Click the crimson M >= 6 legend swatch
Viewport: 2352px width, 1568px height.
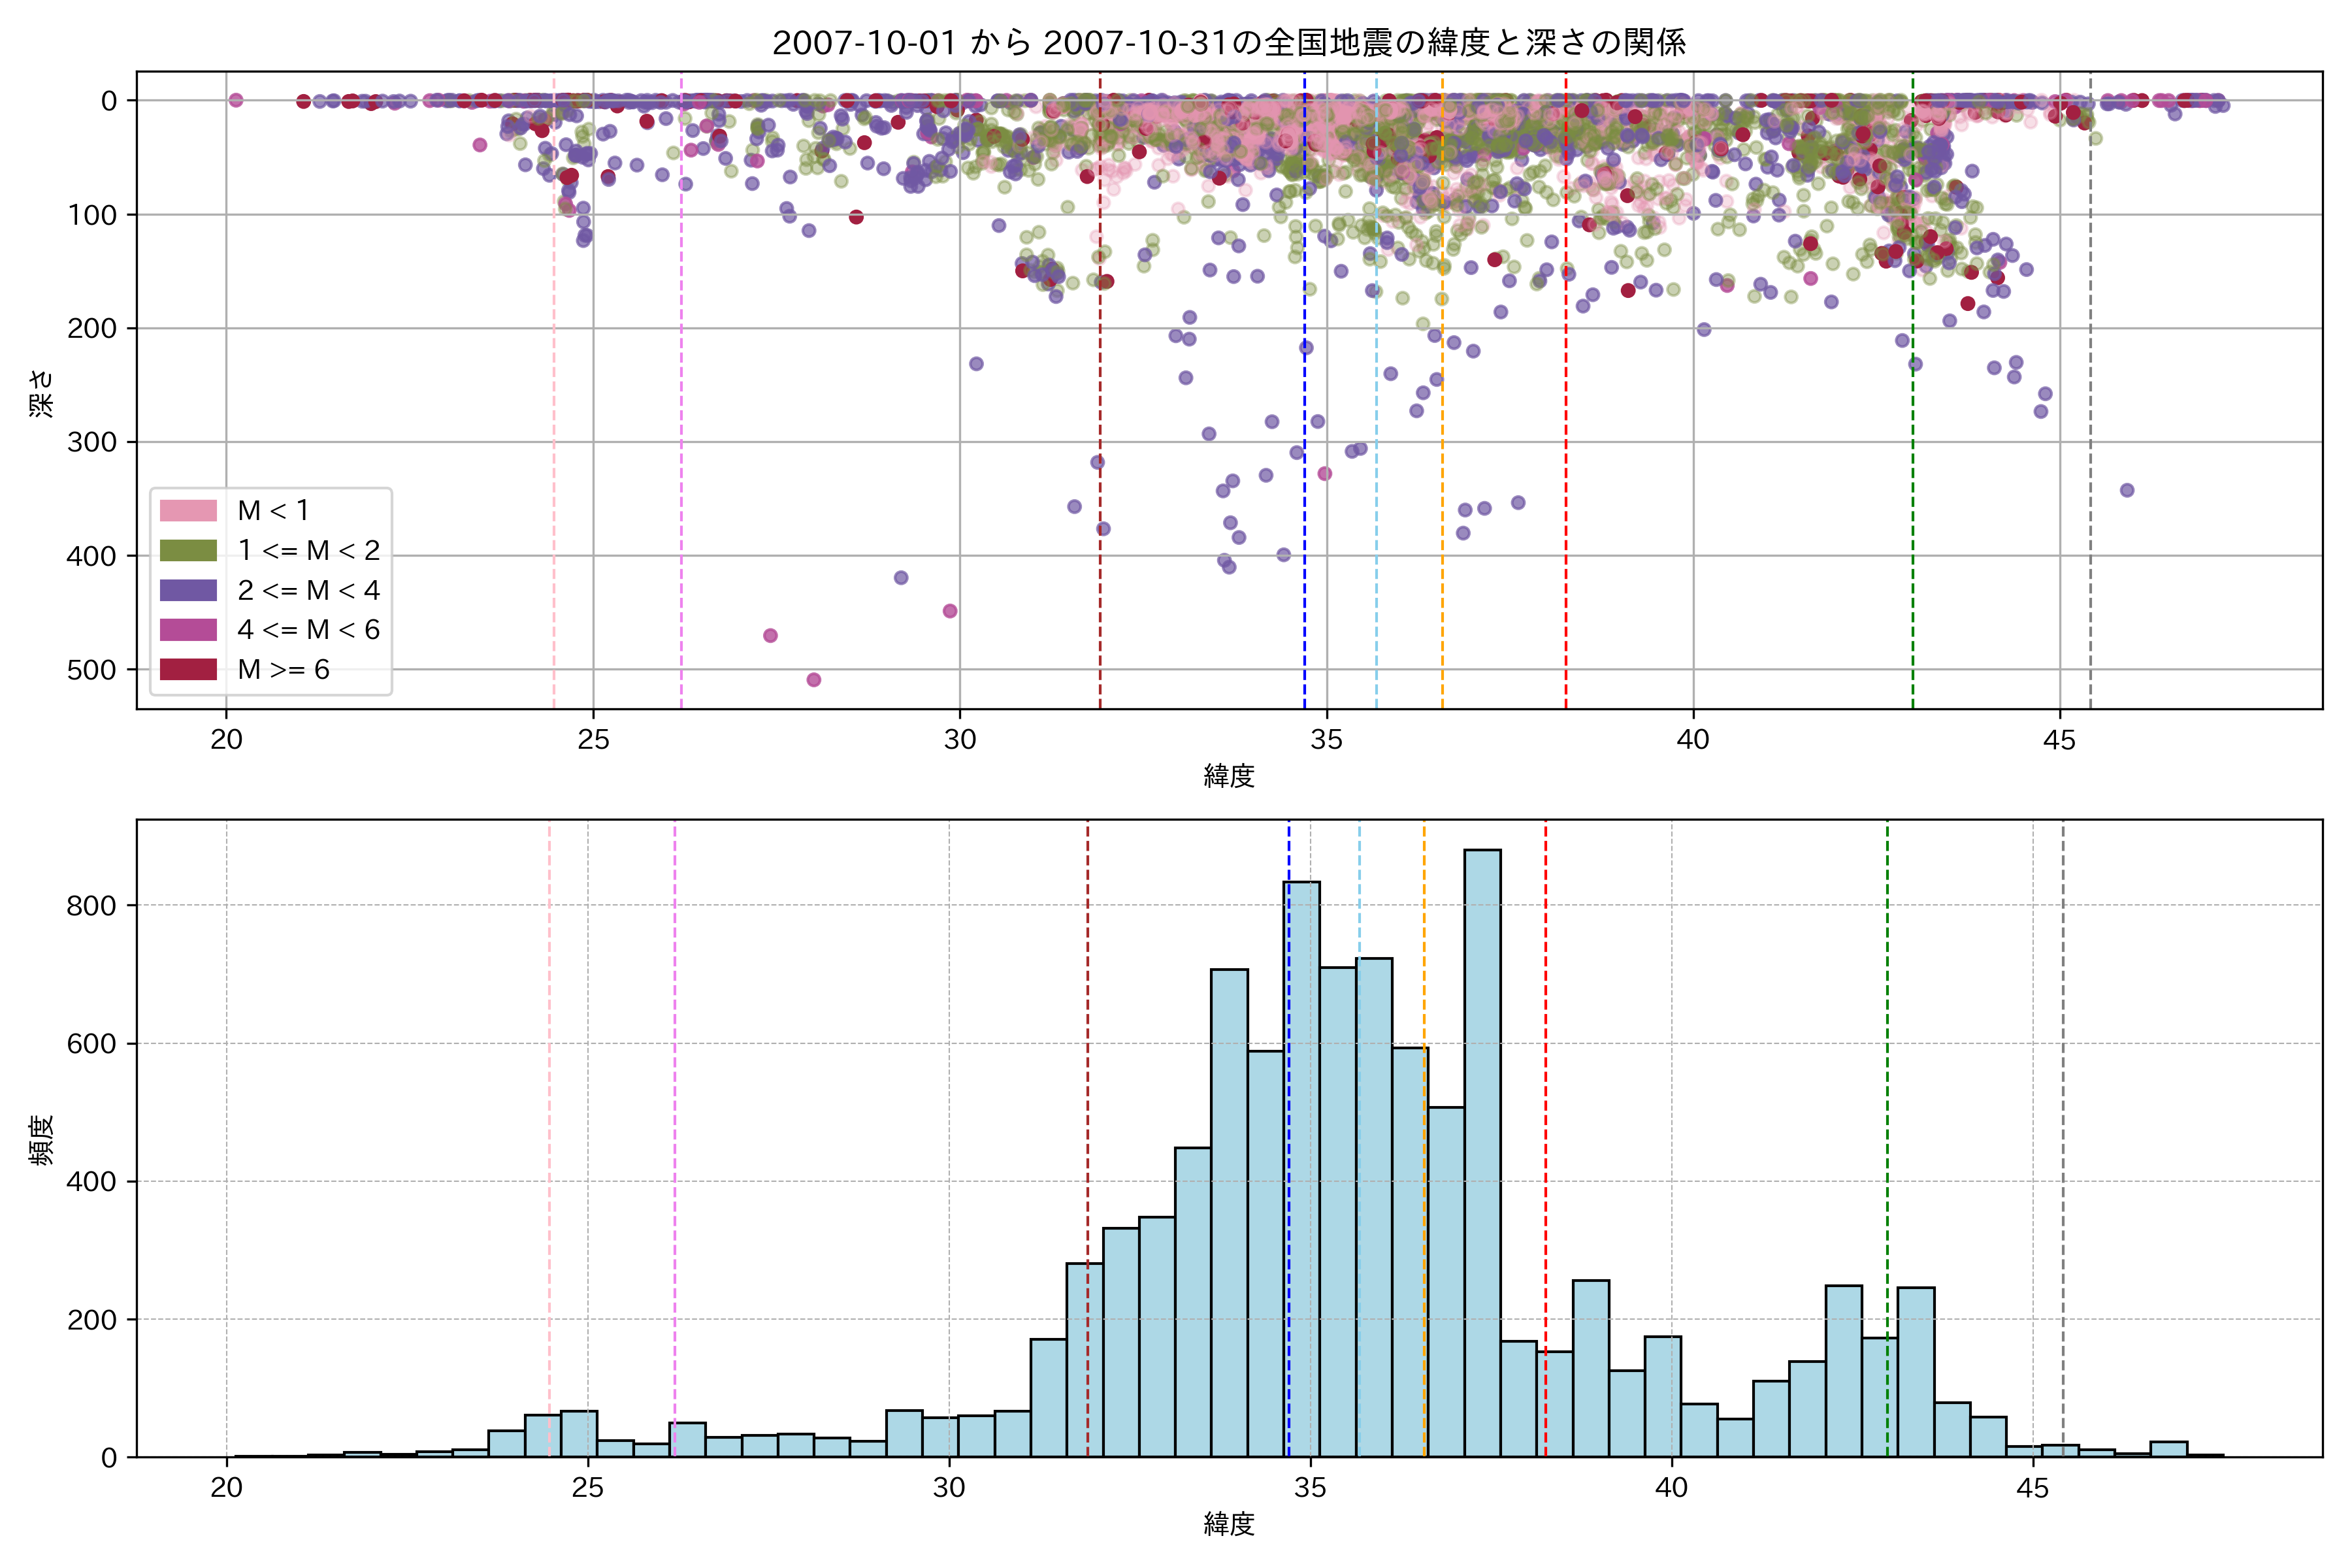(188, 669)
